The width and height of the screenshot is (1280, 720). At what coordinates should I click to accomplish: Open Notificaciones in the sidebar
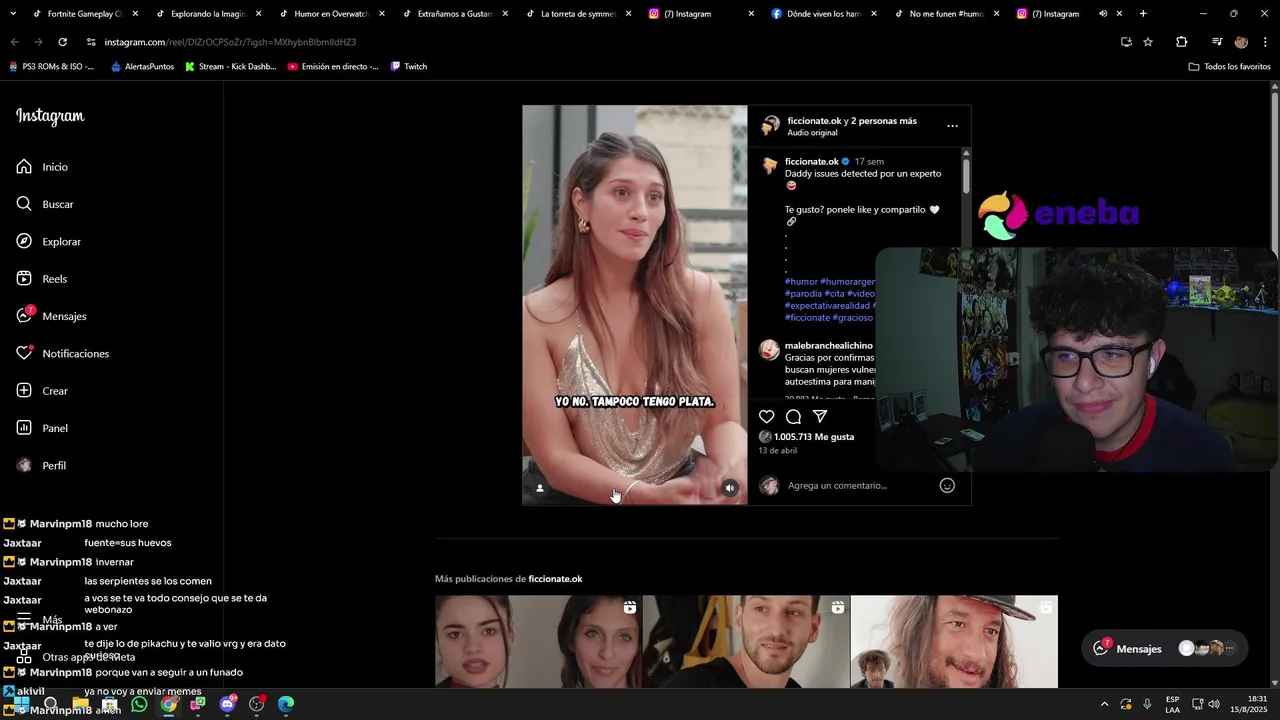pos(62,354)
